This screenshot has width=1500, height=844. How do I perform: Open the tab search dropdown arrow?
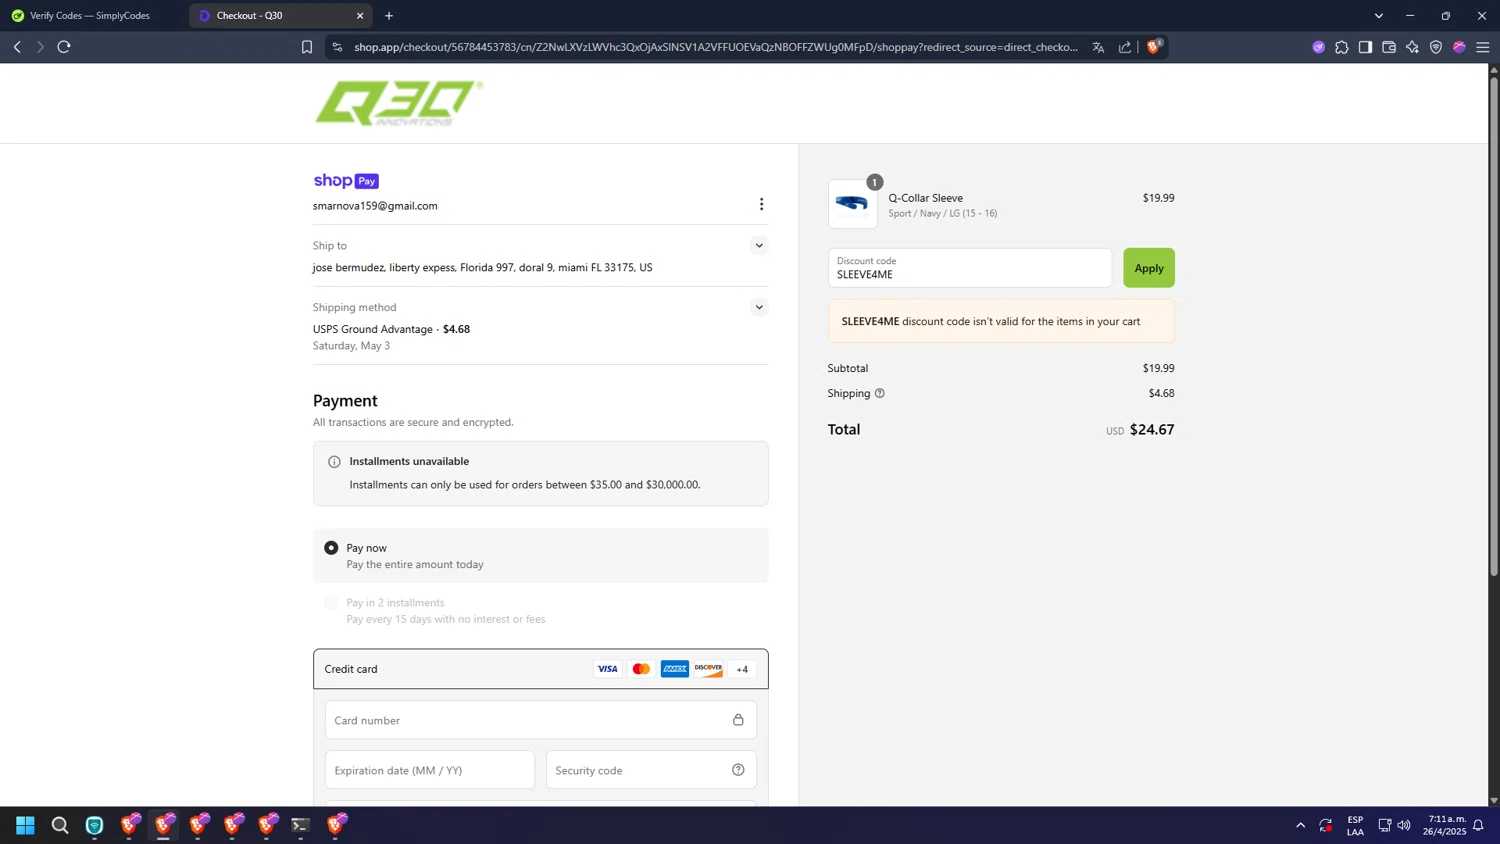point(1379,16)
